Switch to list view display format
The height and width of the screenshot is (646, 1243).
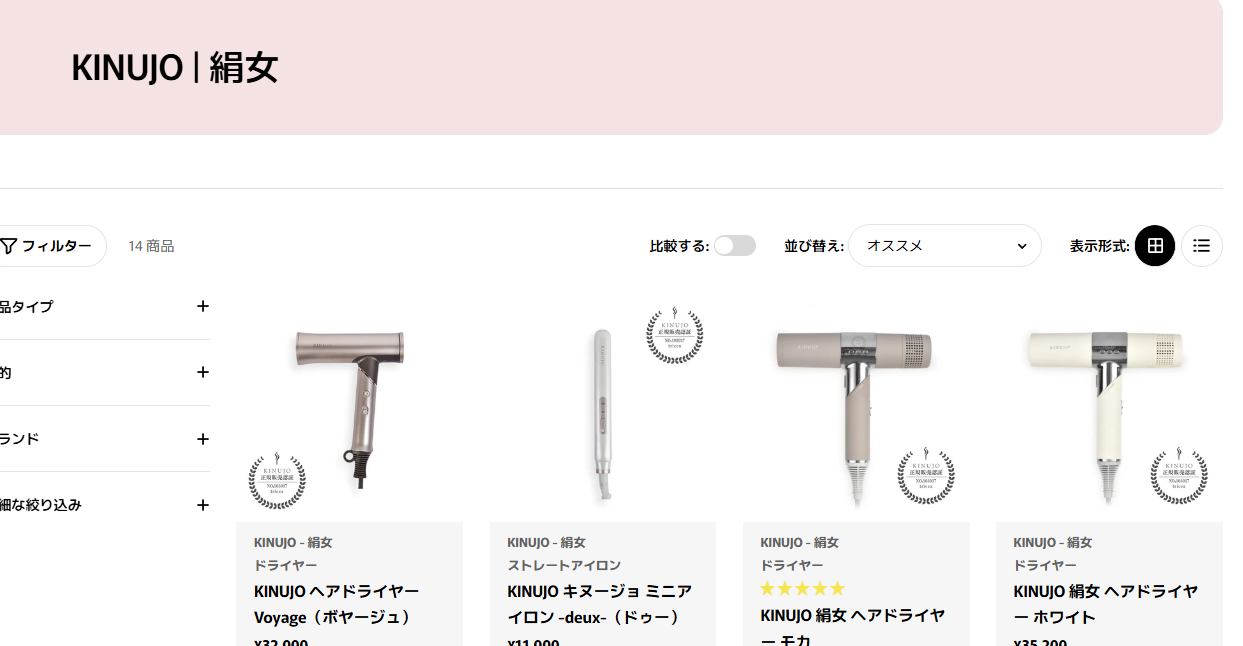pos(1202,246)
